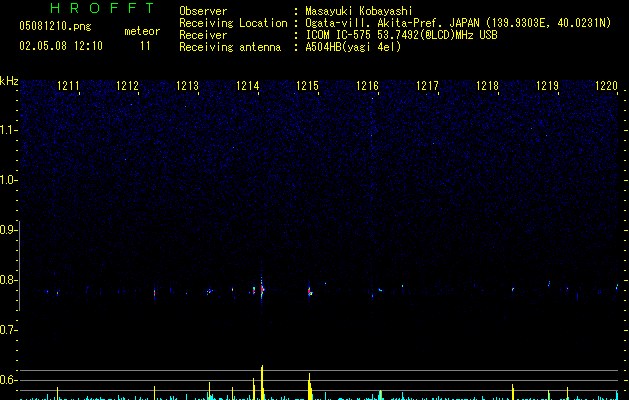Click the Receiving antenna label
The height and width of the screenshot is (400, 629).
point(230,47)
